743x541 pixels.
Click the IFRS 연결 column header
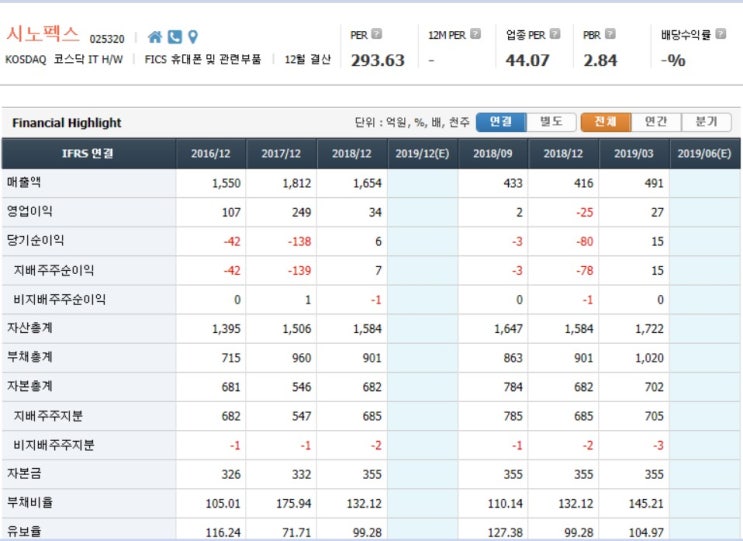(x=88, y=153)
